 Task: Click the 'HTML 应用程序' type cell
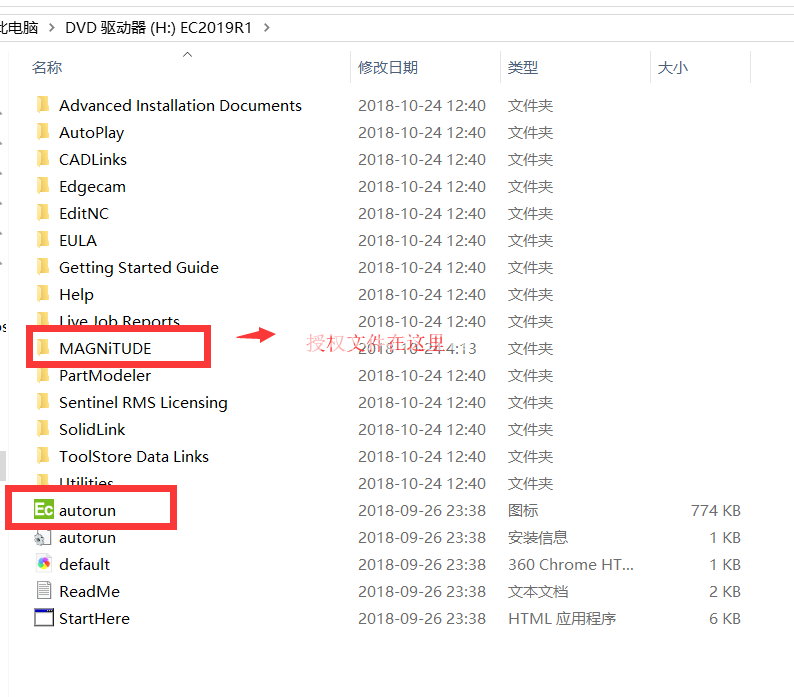point(562,618)
